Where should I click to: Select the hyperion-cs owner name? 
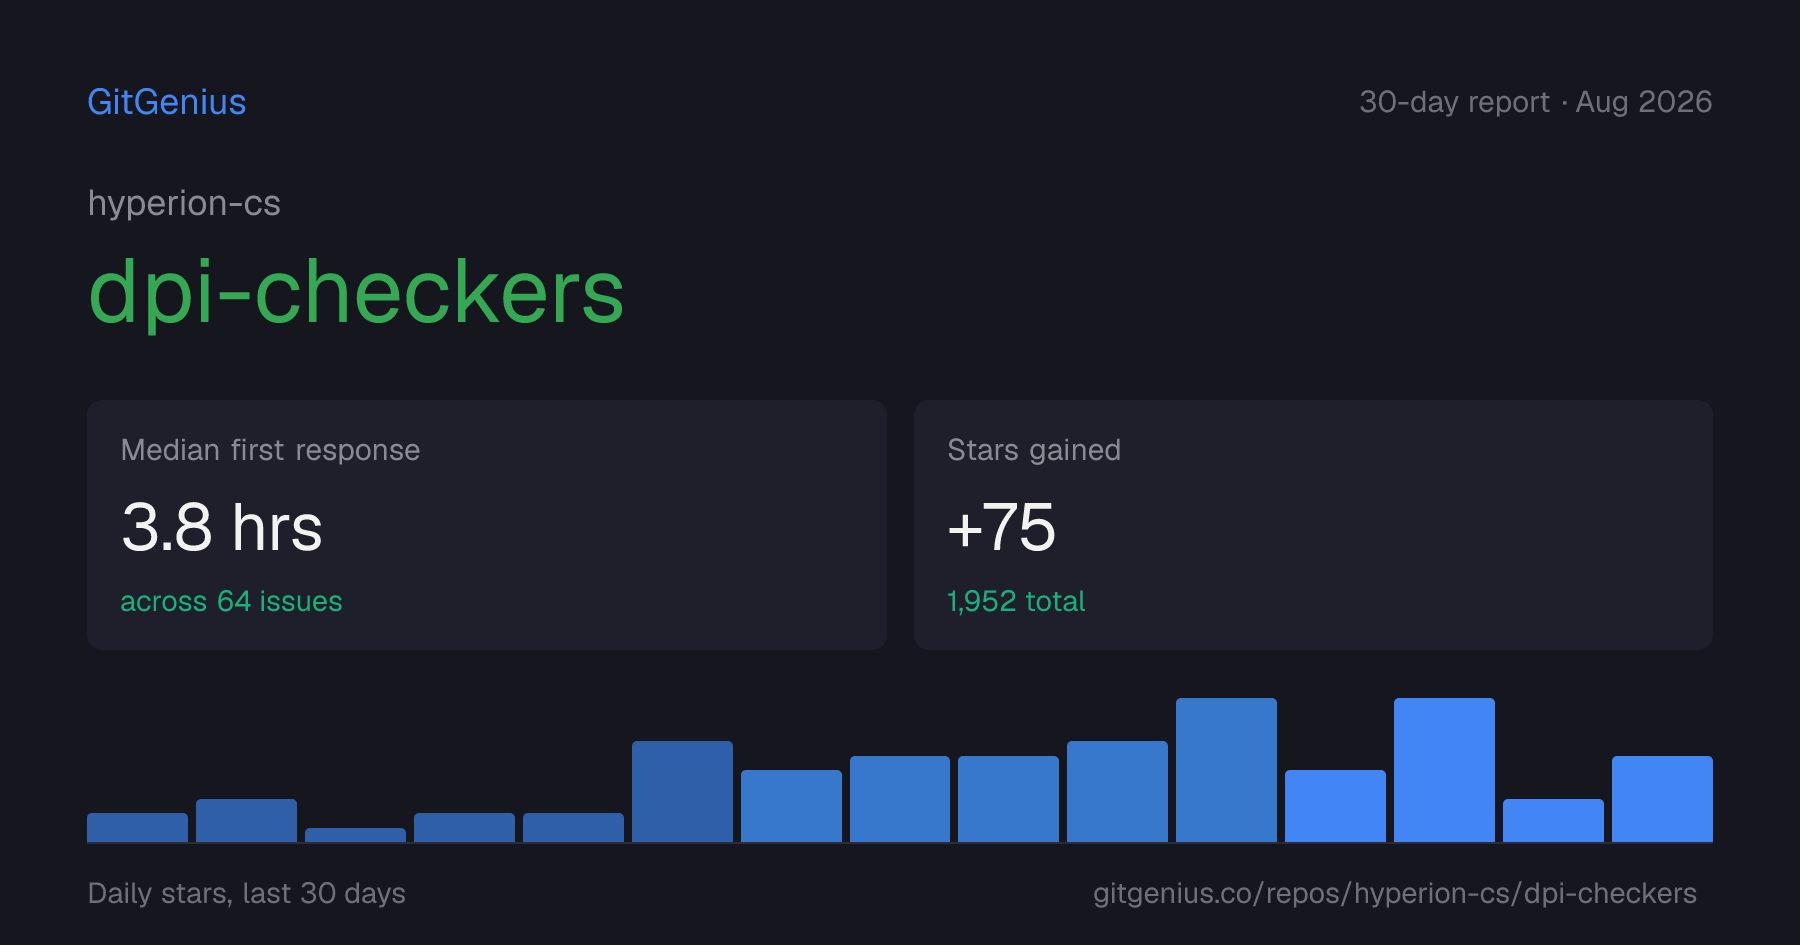pos(184,203)
